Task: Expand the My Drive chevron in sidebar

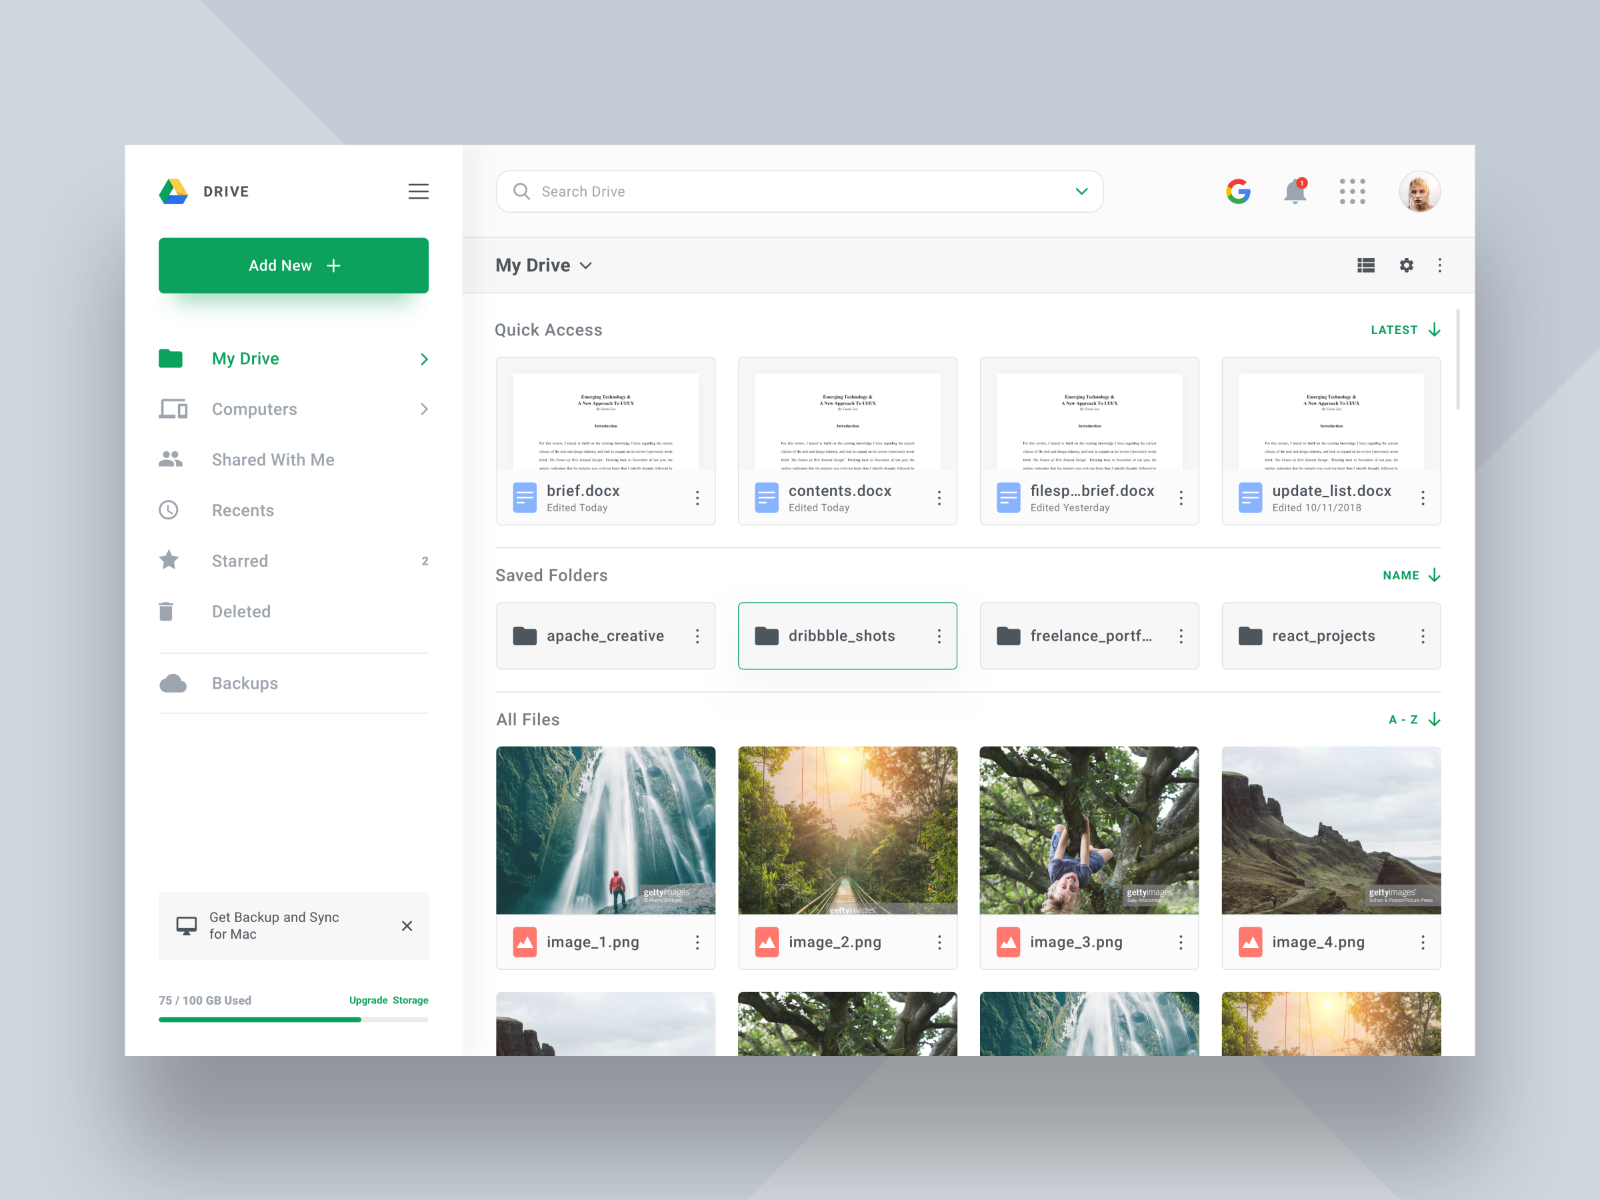Action: (423, 359)
